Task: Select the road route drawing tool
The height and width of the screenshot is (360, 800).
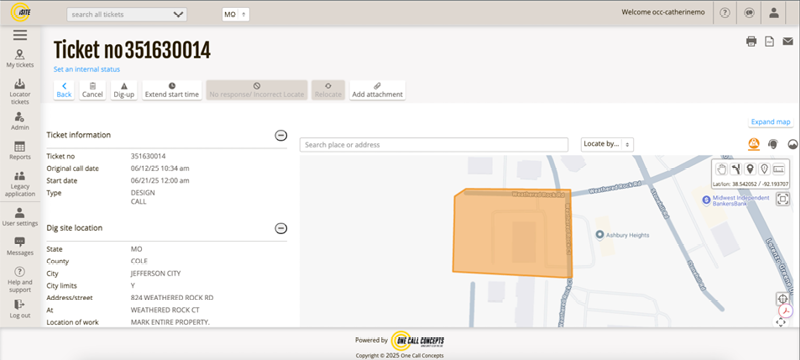Action: 736,169
